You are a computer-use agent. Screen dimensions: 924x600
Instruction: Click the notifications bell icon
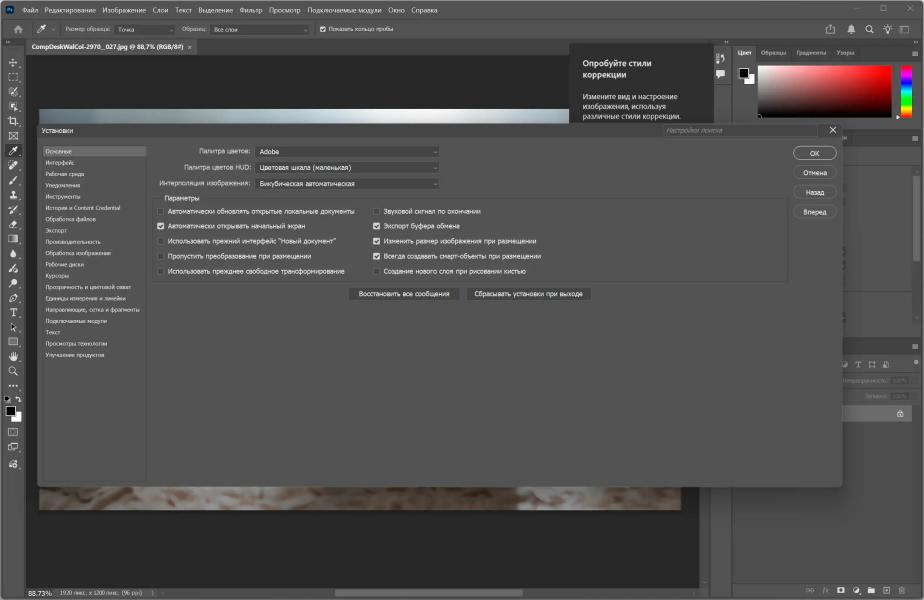pos(851,29)
